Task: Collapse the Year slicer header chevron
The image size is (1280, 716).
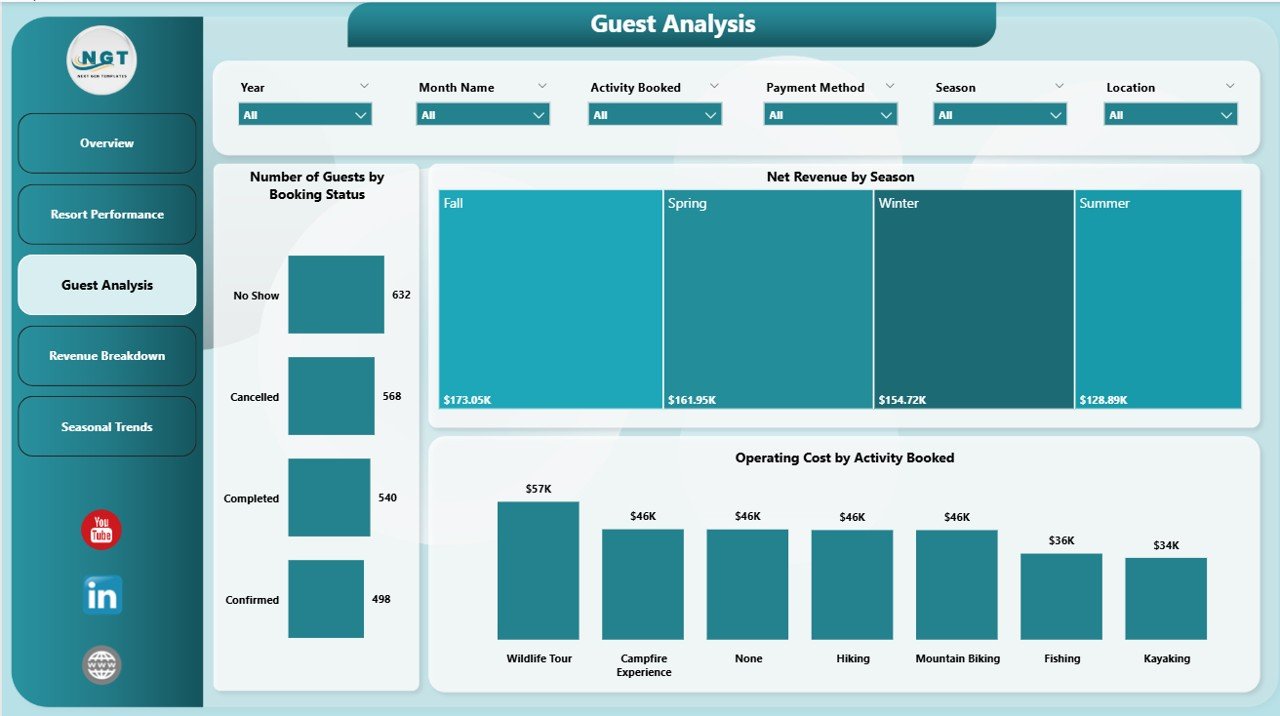Action: coord(364,86)
